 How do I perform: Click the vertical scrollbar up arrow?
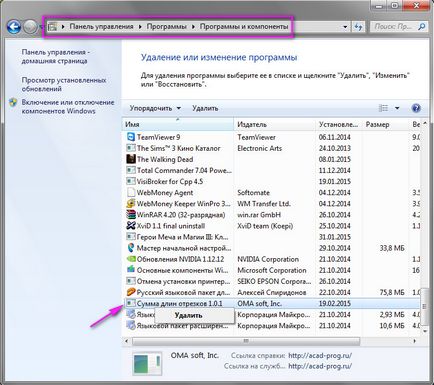pyautogui.click(x=425, y=124)
